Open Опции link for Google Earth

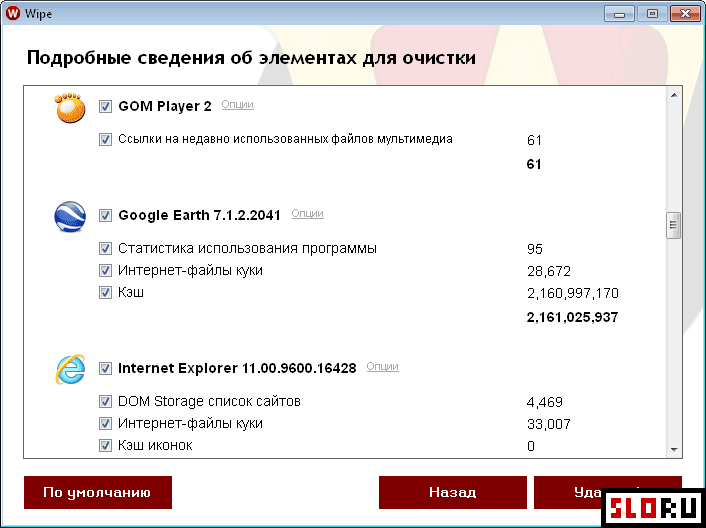click(308, 213)
